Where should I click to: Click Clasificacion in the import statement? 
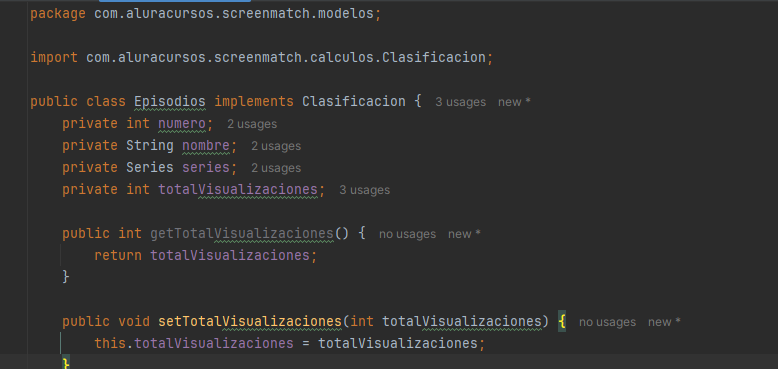pos(434,58)
